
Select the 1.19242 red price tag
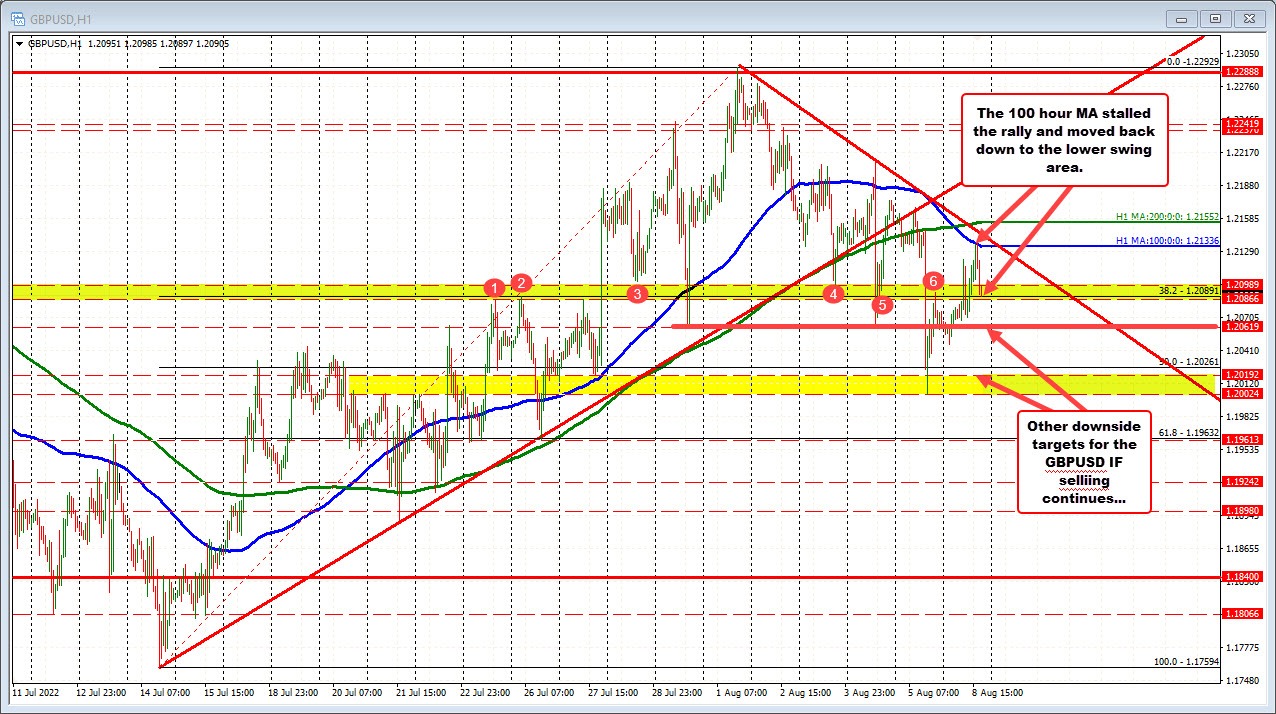coord(1244,481)
